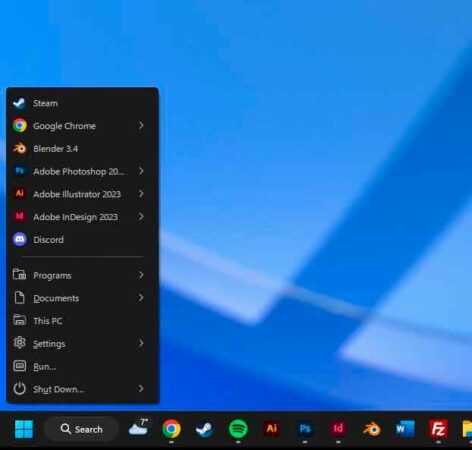Expand the Programs submenu arrow
Screen dimensions: 472x450
[x=141, y=275]
